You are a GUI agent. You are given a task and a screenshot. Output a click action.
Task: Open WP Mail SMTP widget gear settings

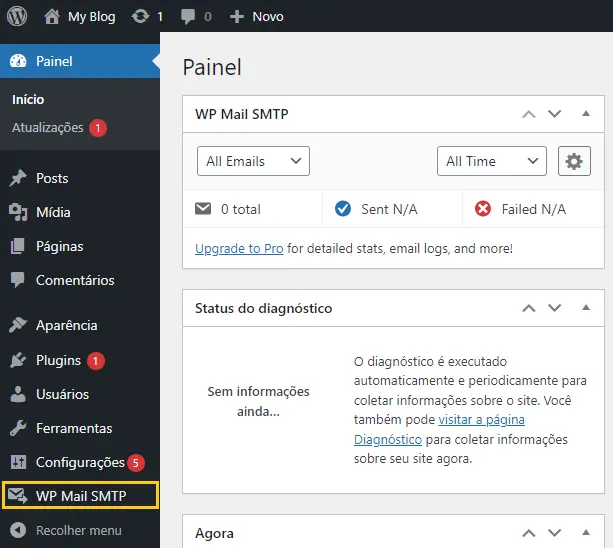point(574,161)
